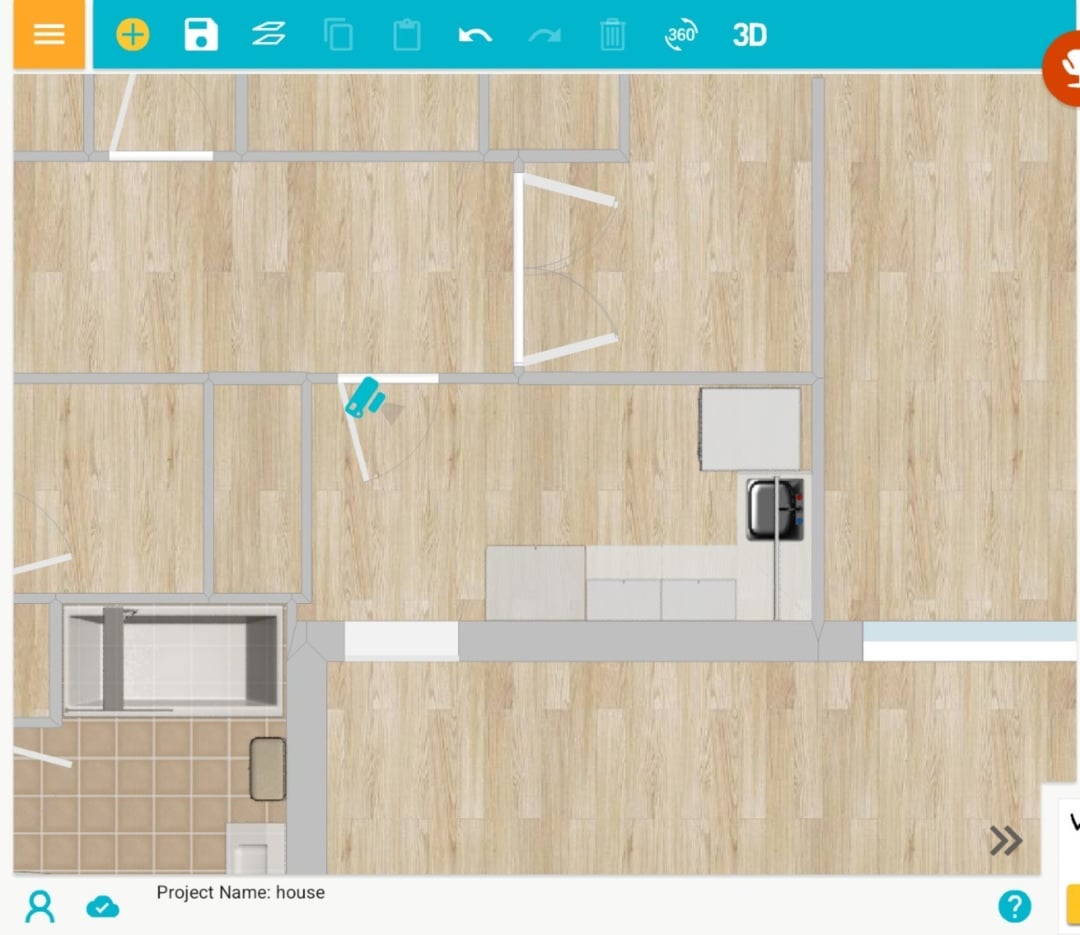Redo the last undone action

544,35
